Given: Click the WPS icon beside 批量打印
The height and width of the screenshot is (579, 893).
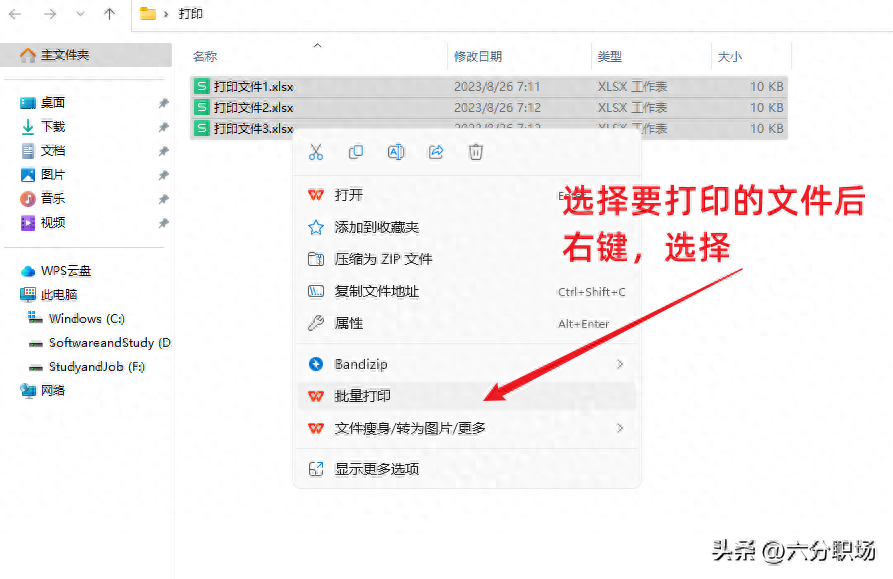Looking at the screenshot, I should 316,396.
